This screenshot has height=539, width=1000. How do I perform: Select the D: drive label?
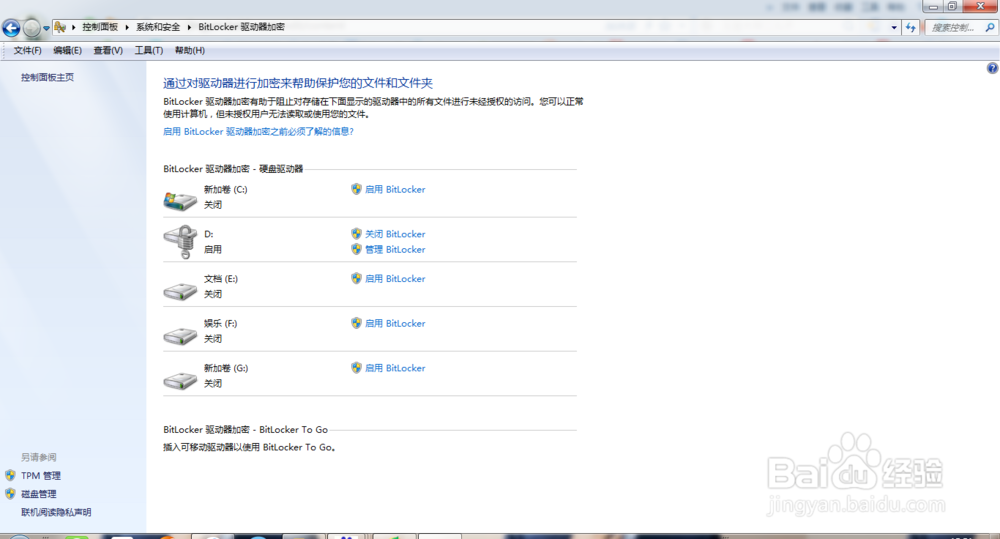click(x=209, y=234)
